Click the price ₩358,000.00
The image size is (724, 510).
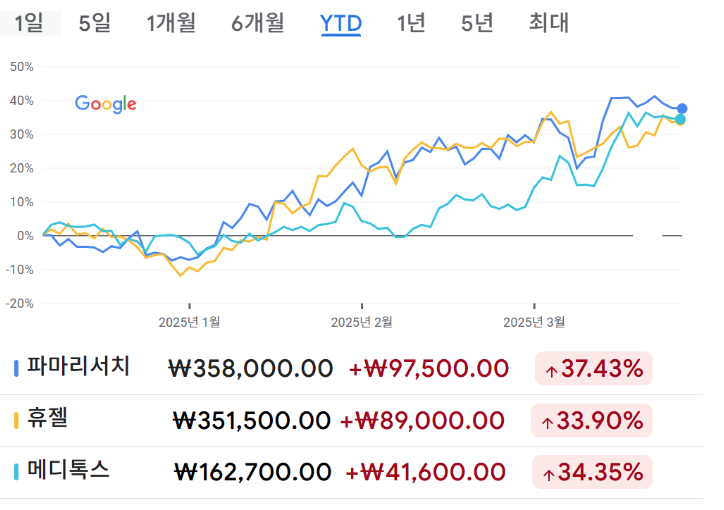250,368
